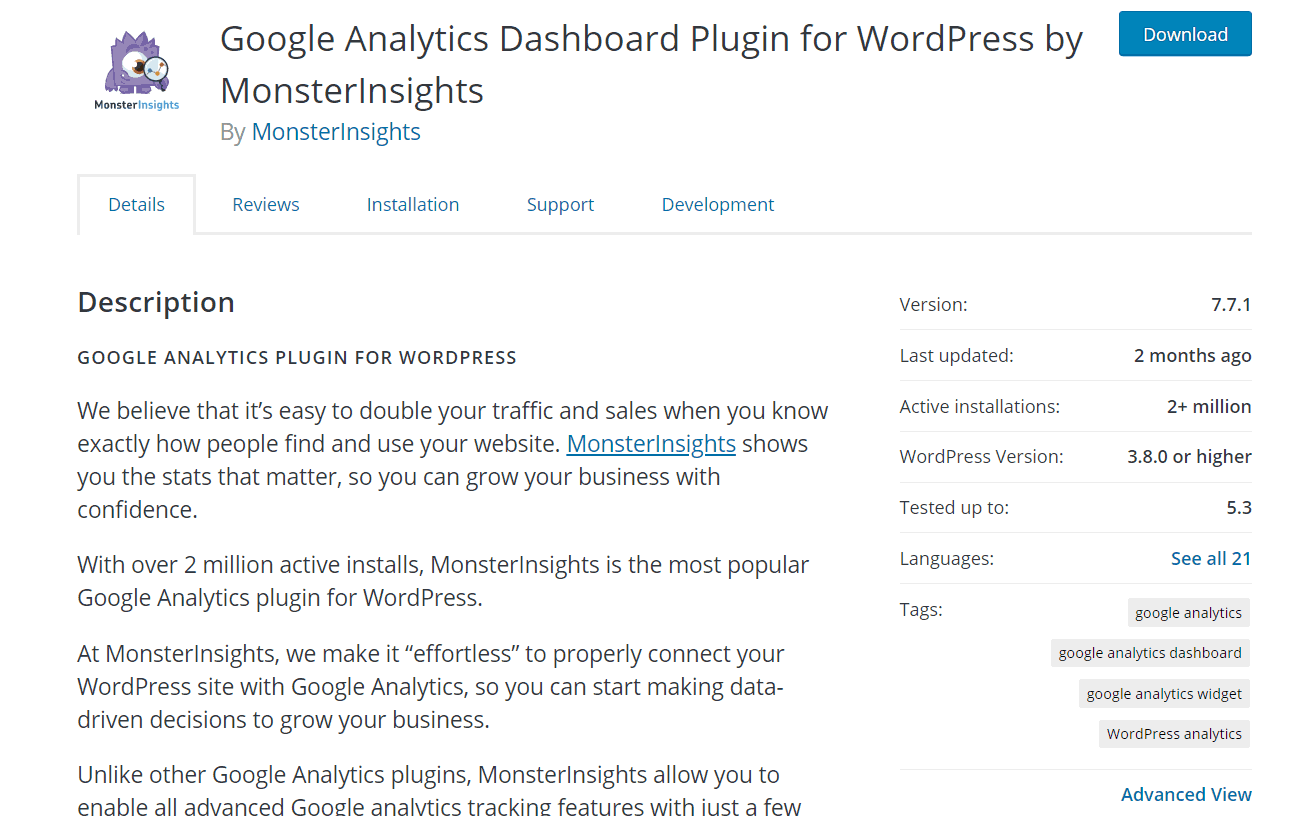Viewport: 1309px width, 816px height.
Task: Click the 'google analytics widget' tag
Action: click(x=1164, y=694)
